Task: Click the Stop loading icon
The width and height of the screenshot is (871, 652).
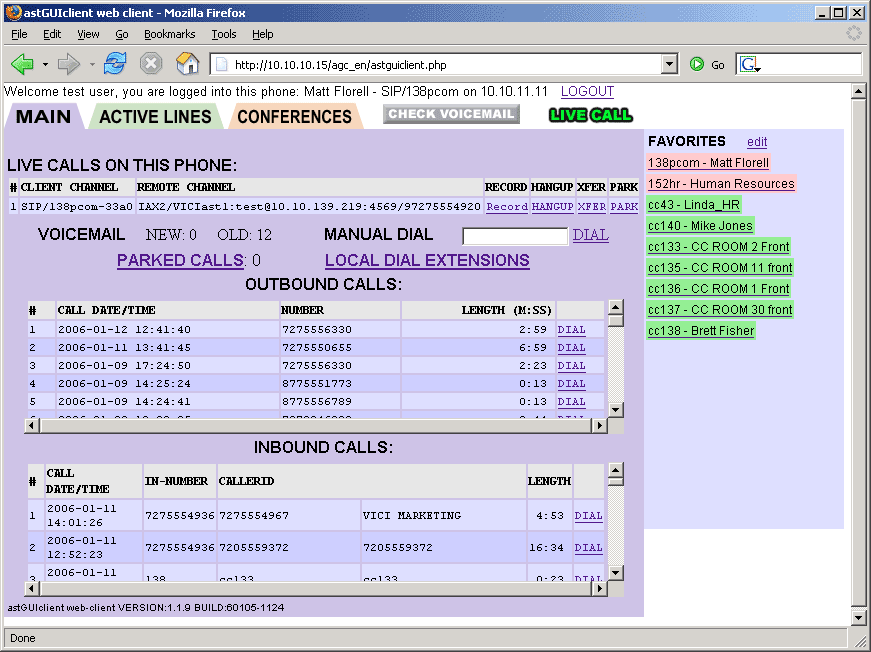Action: click(x=151, y=64)
